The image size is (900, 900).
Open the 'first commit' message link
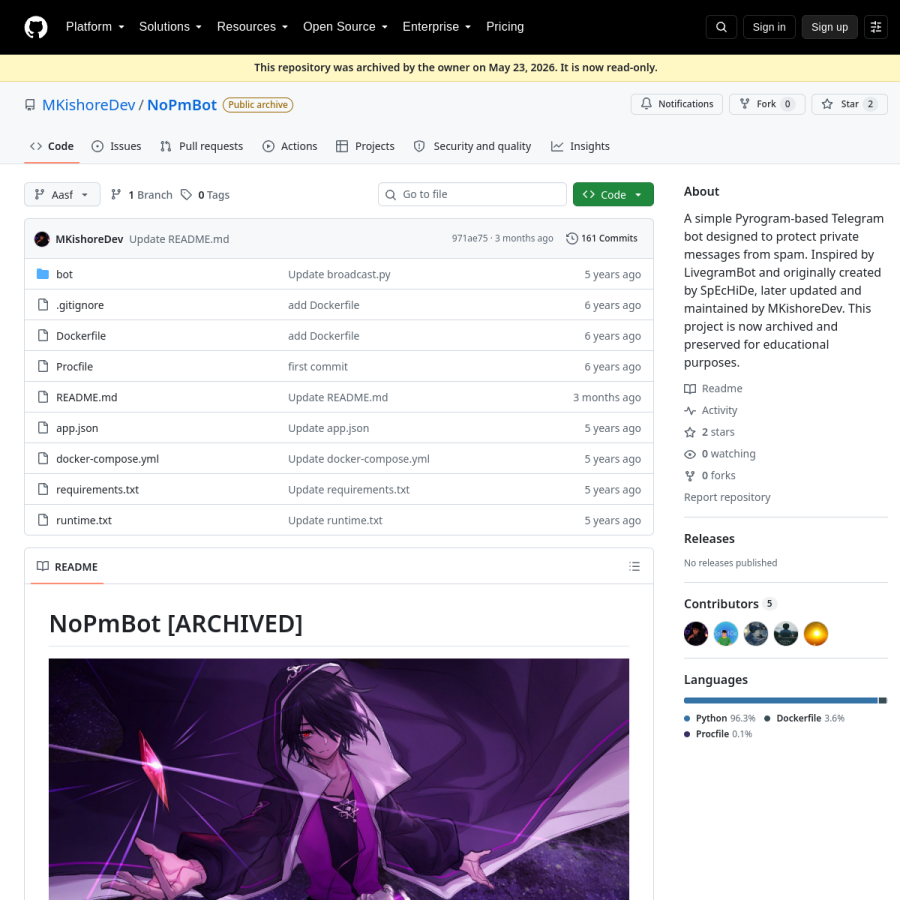318,366
